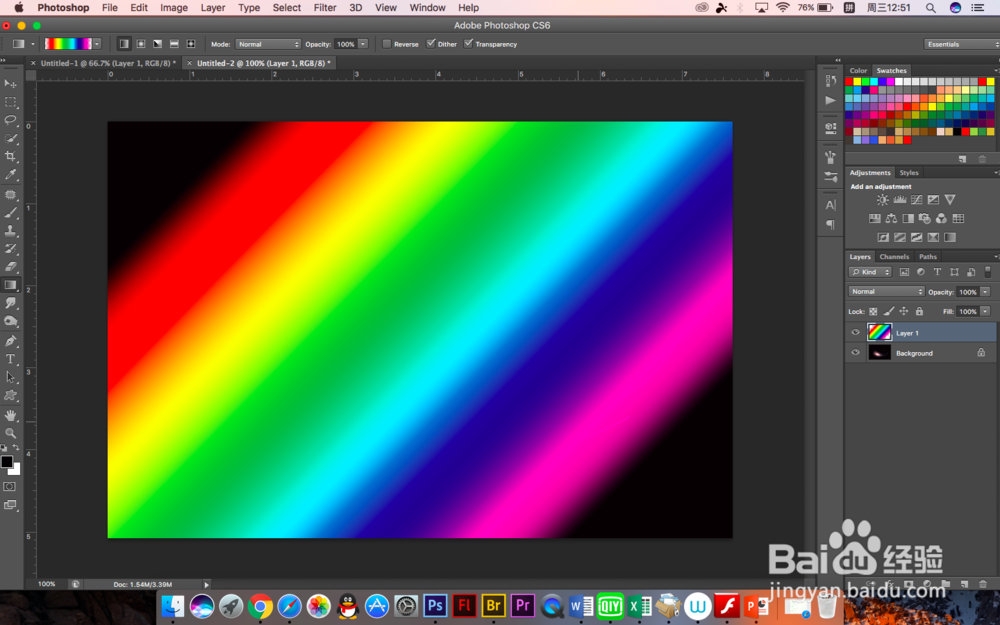This screenshot has width=1000, height=625.
Task: Choose the Clone Stamp tool
Action: coord(11,231)
